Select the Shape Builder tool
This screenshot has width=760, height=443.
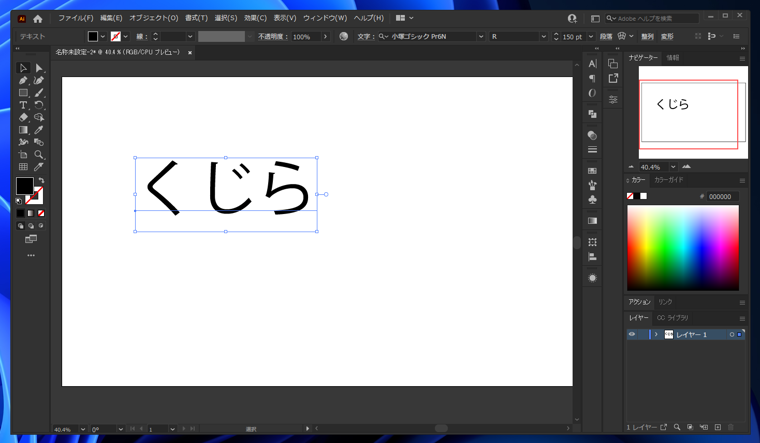(x=39, y=117)
